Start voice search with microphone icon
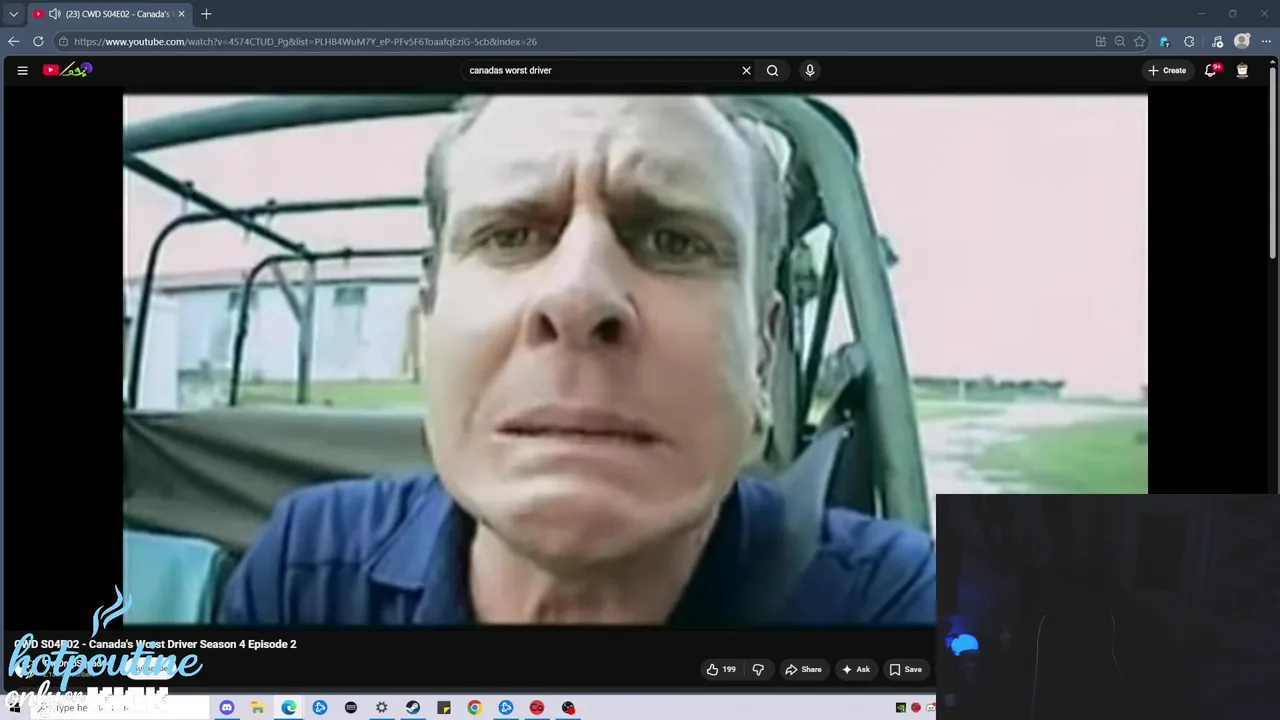The image size is (1280, 720). point(810,70)
